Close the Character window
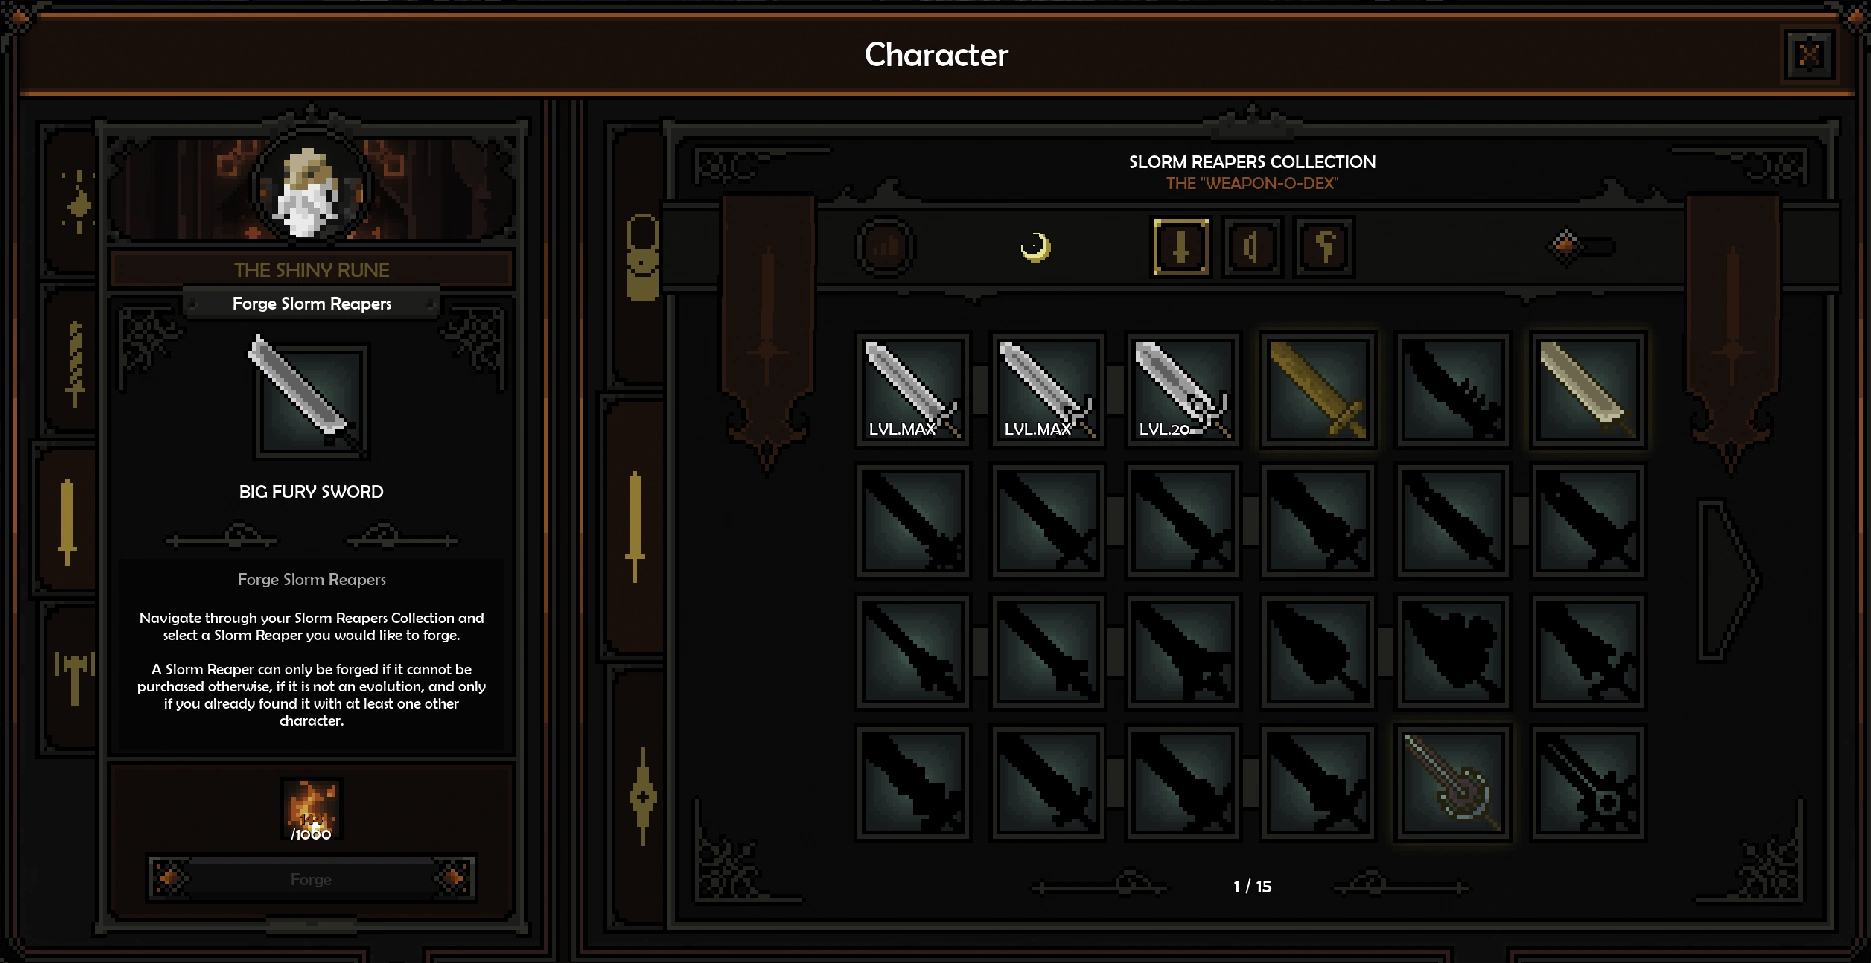The image size is (1871, 963). point(1809,54)
